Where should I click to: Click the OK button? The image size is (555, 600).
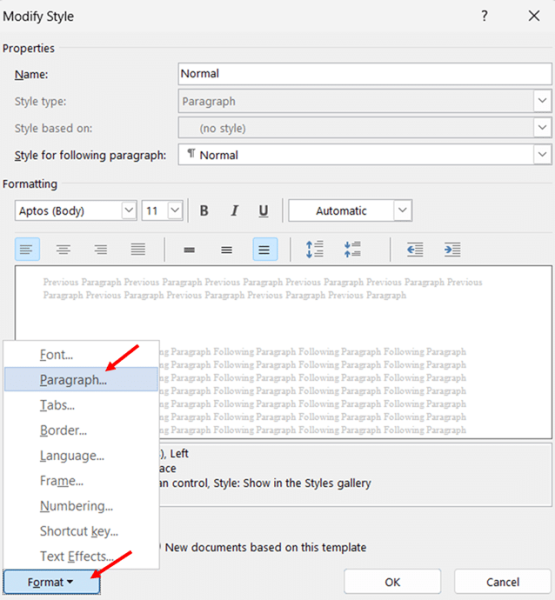coord(392,582)
